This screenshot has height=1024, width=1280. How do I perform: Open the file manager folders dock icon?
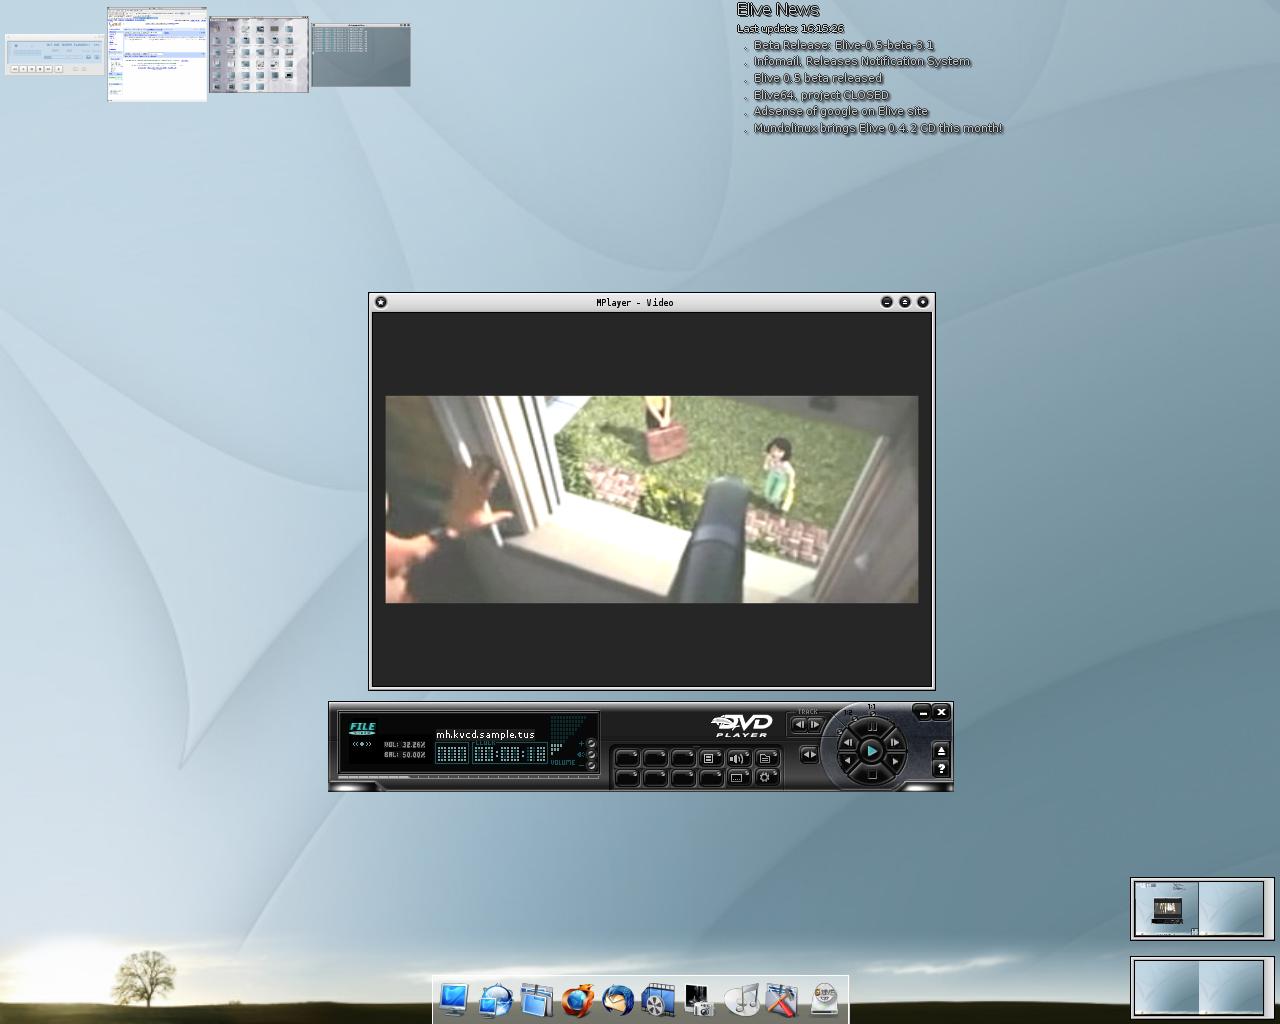click(x=537, y=999)
